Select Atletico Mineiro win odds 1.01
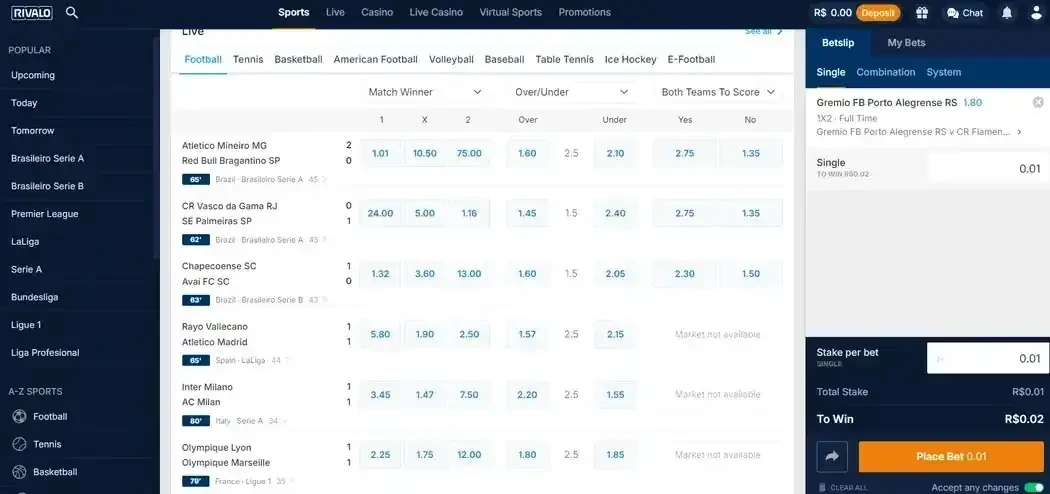The height and width of the screenshot is (494, 1050). (380, 153)
